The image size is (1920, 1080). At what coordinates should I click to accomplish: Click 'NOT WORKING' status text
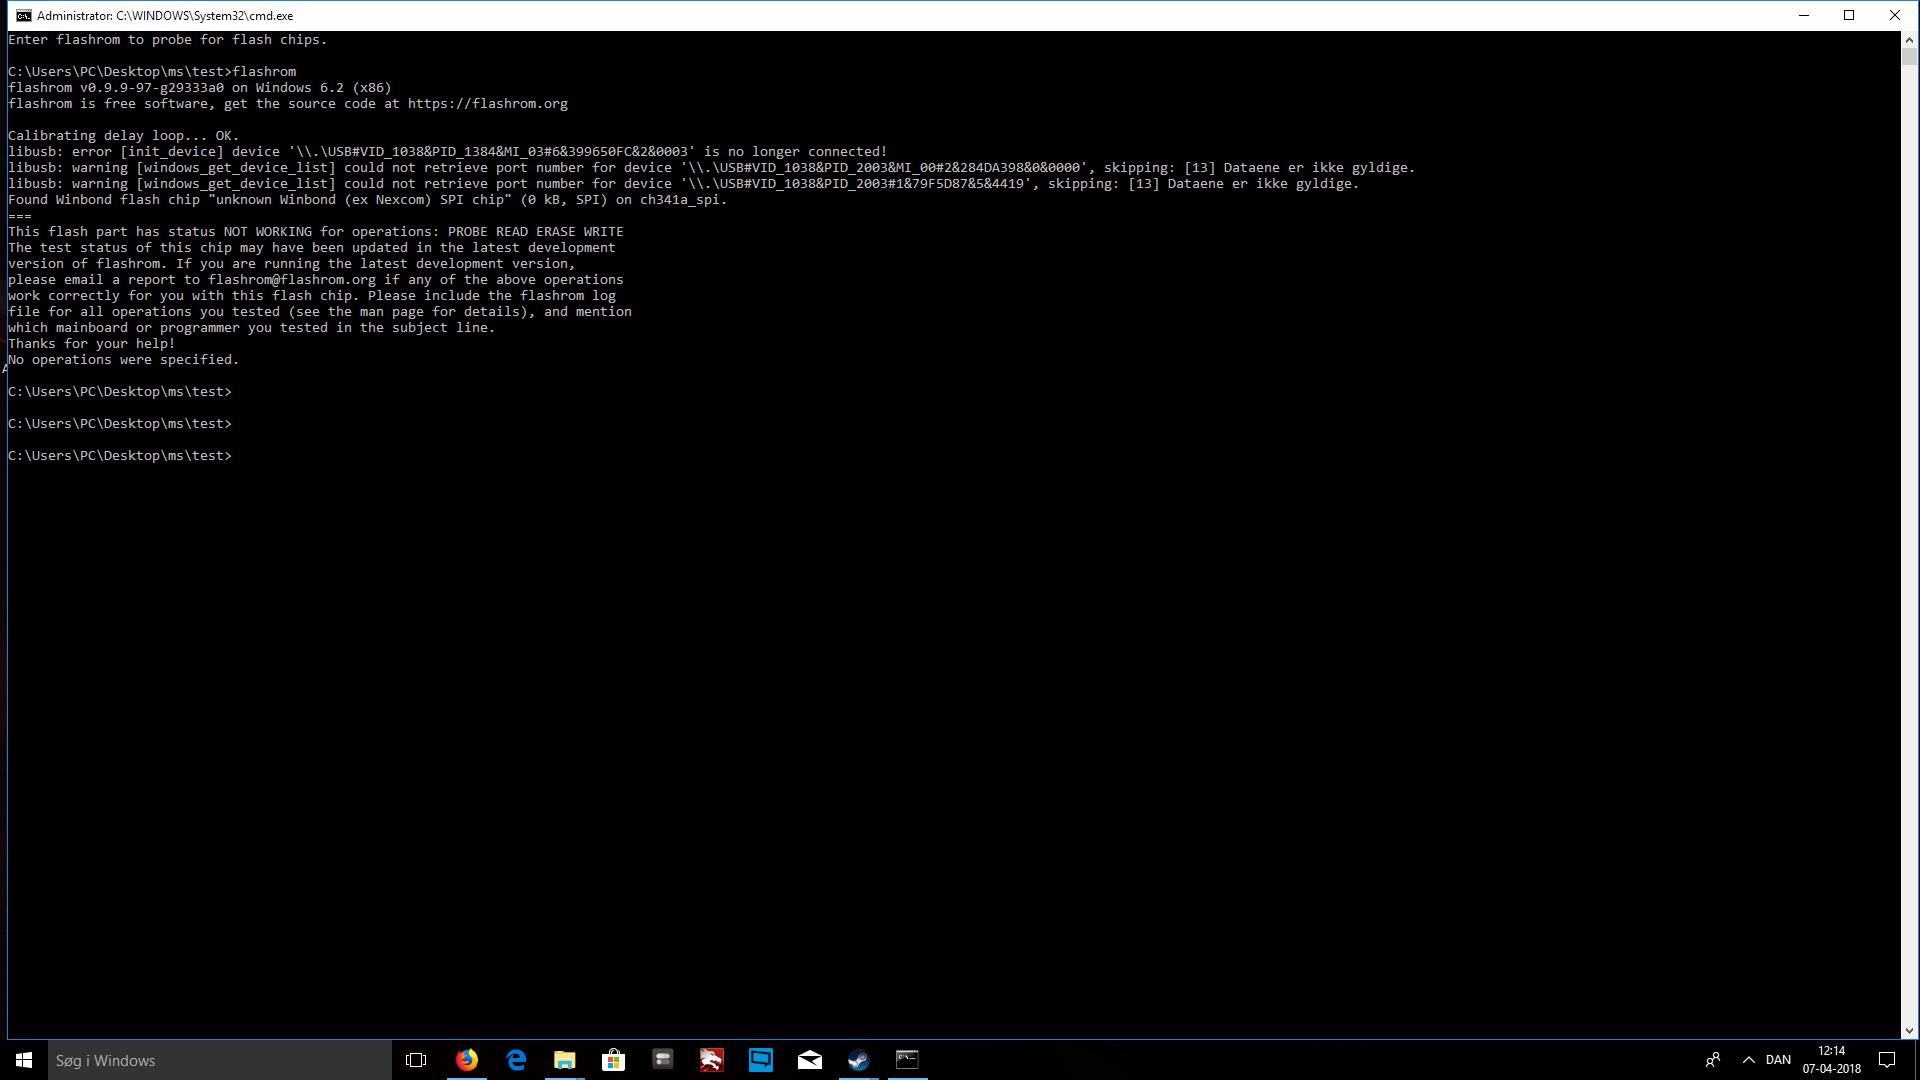(268, 232)
